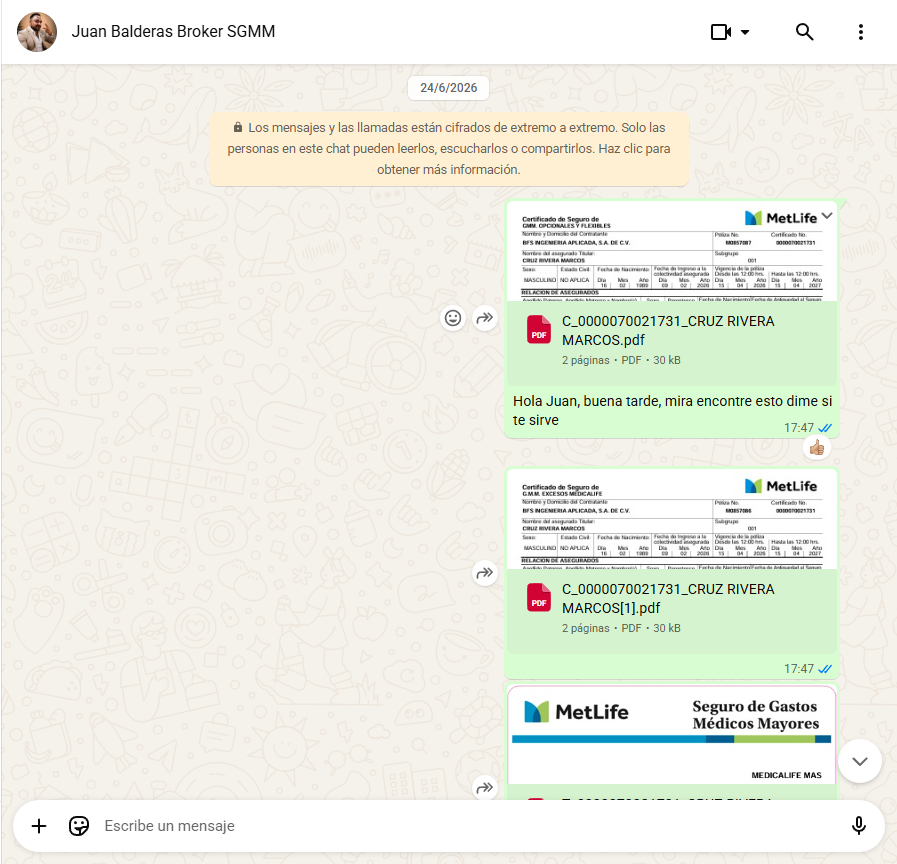The image size is (897, 864).
Task: Jump to latest messages with down-arrow button
Action: pos(859,761)
